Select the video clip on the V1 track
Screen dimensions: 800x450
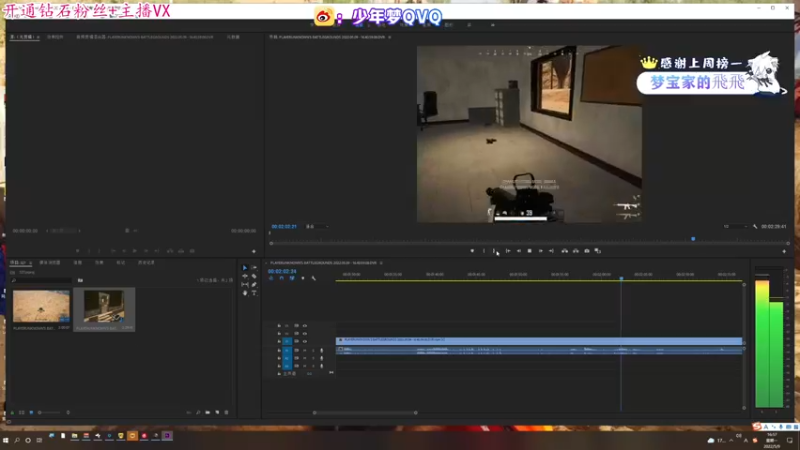coord(539,341)
